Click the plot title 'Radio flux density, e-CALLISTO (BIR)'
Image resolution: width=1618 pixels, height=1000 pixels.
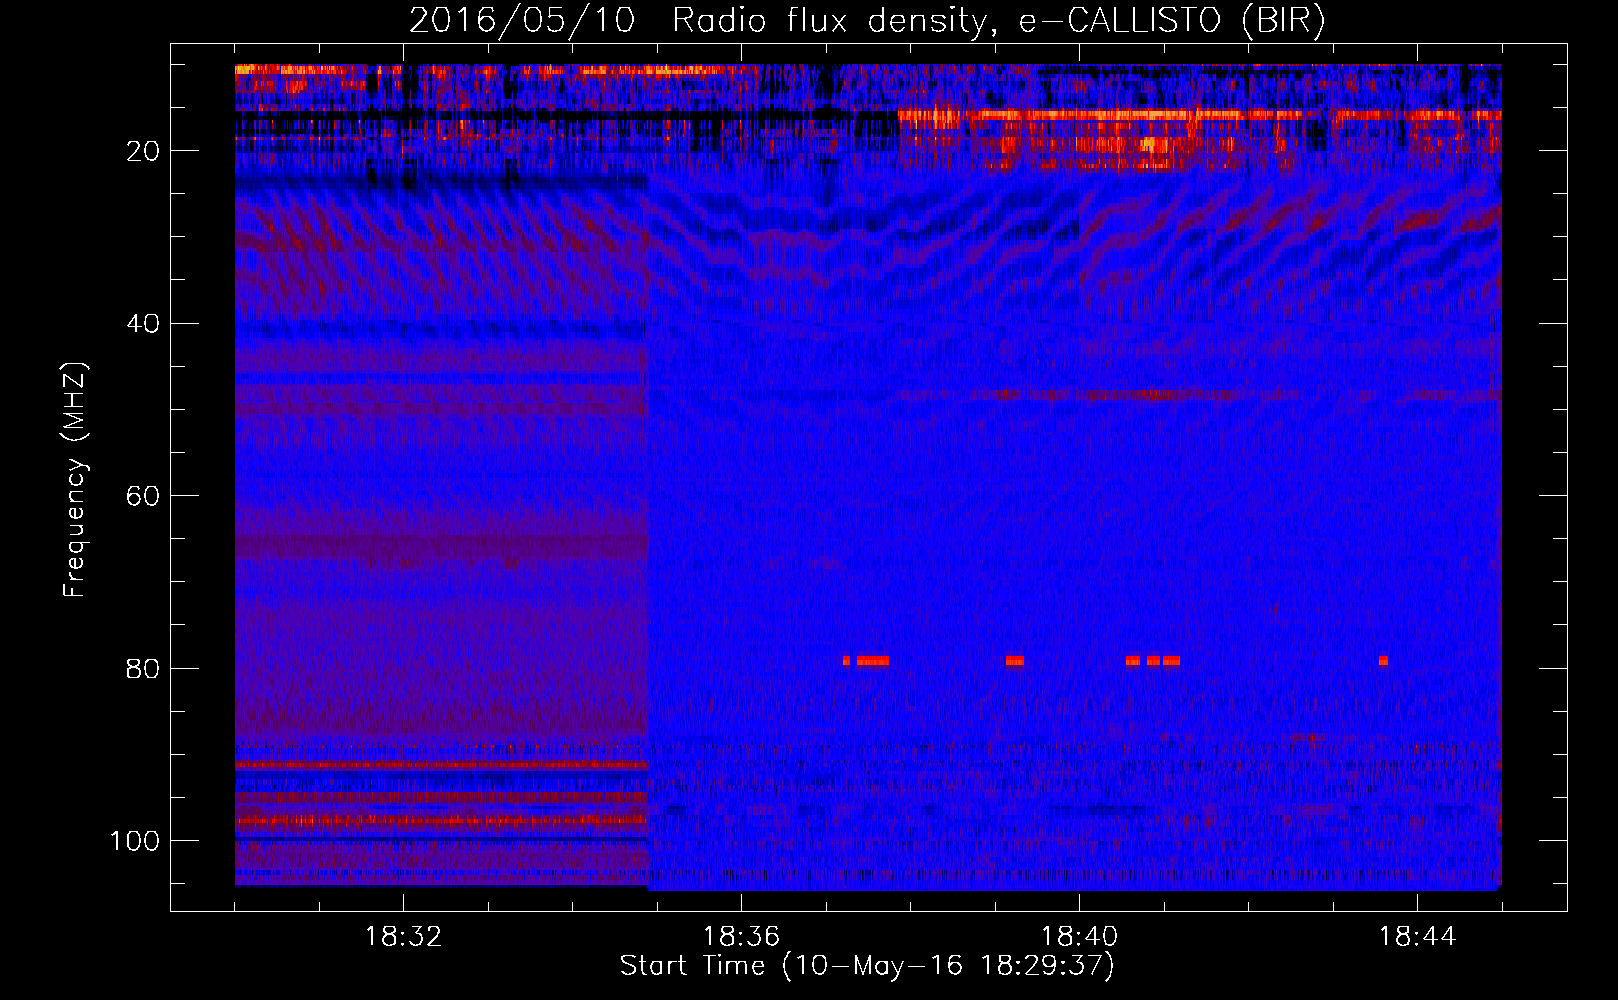pyautogui.click(x=999, y=21)
